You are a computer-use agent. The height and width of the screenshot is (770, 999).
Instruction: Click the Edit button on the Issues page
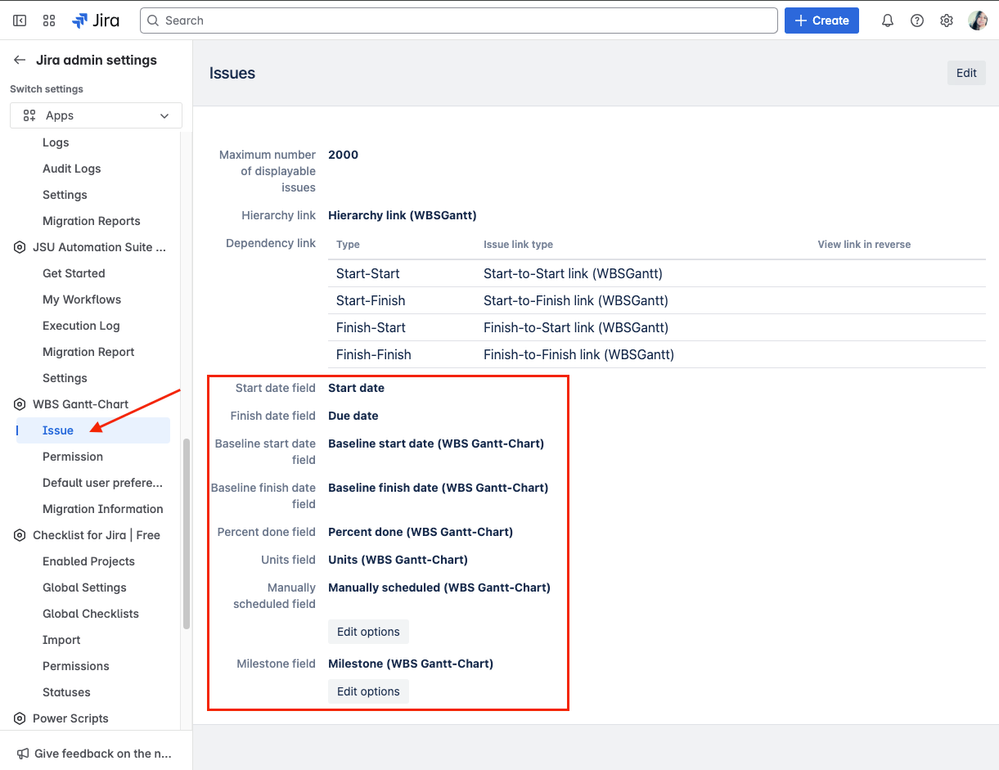966,73
